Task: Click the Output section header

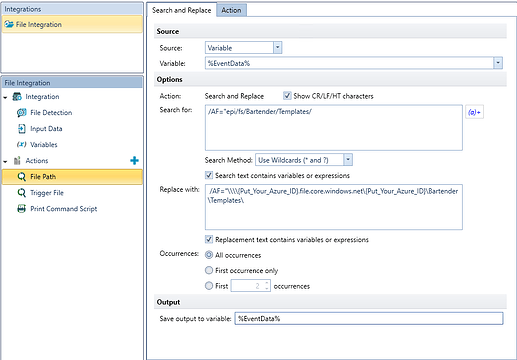Action: (x=330, y=302)
